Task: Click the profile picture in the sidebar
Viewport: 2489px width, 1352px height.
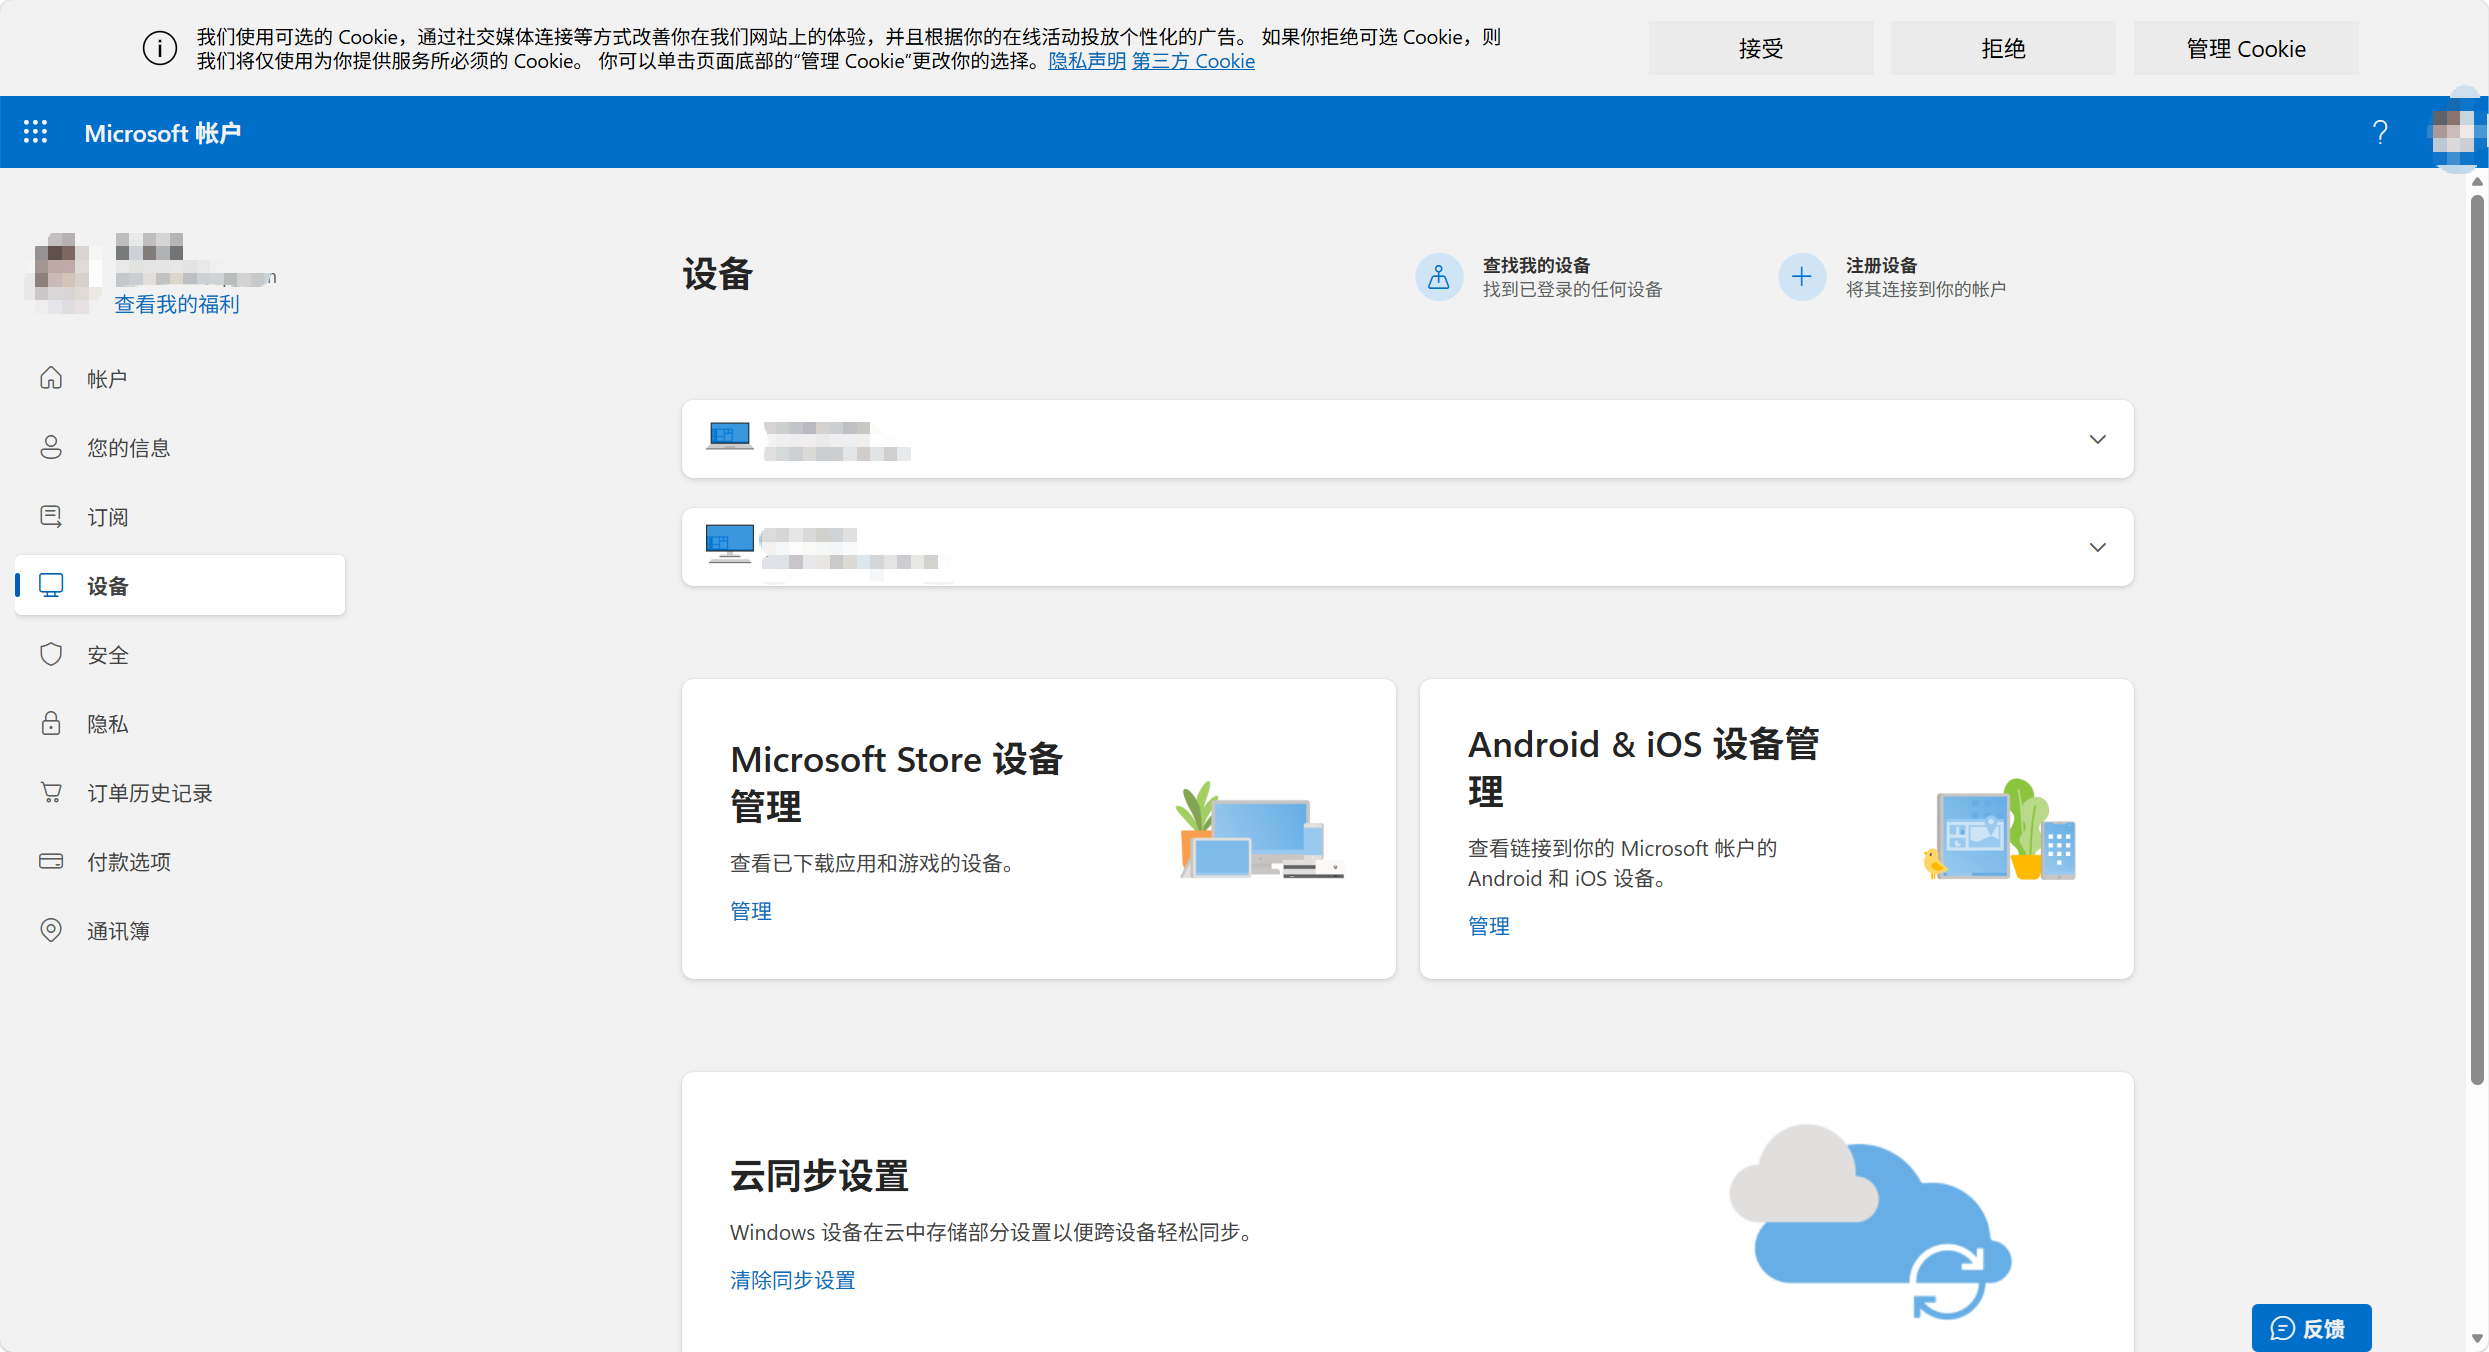Action: [62, 272]
